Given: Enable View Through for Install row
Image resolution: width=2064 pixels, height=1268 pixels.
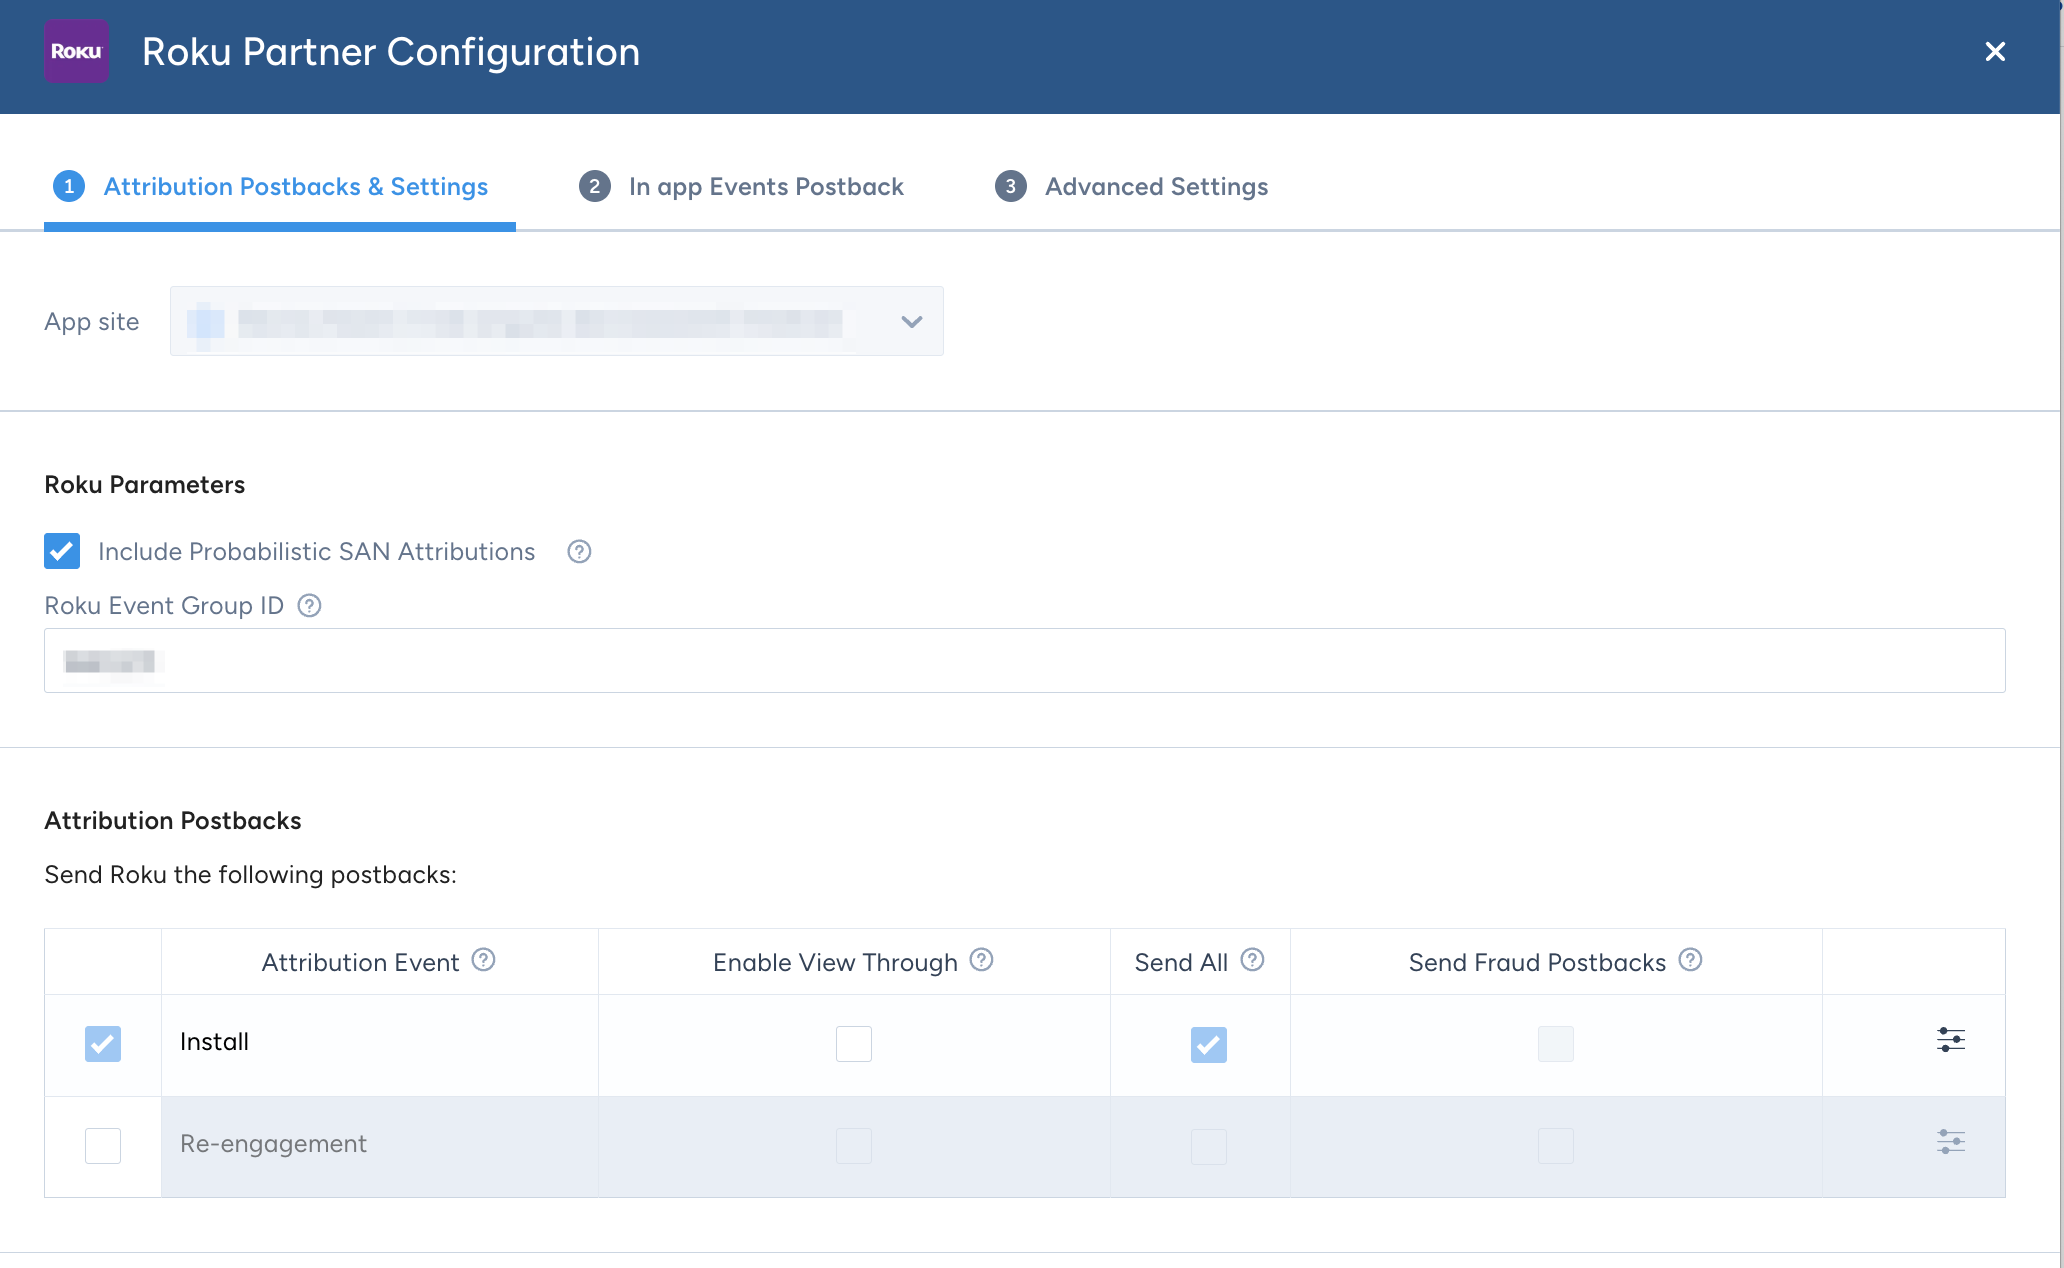Looking at the screenshot, I should [854, 1044].
